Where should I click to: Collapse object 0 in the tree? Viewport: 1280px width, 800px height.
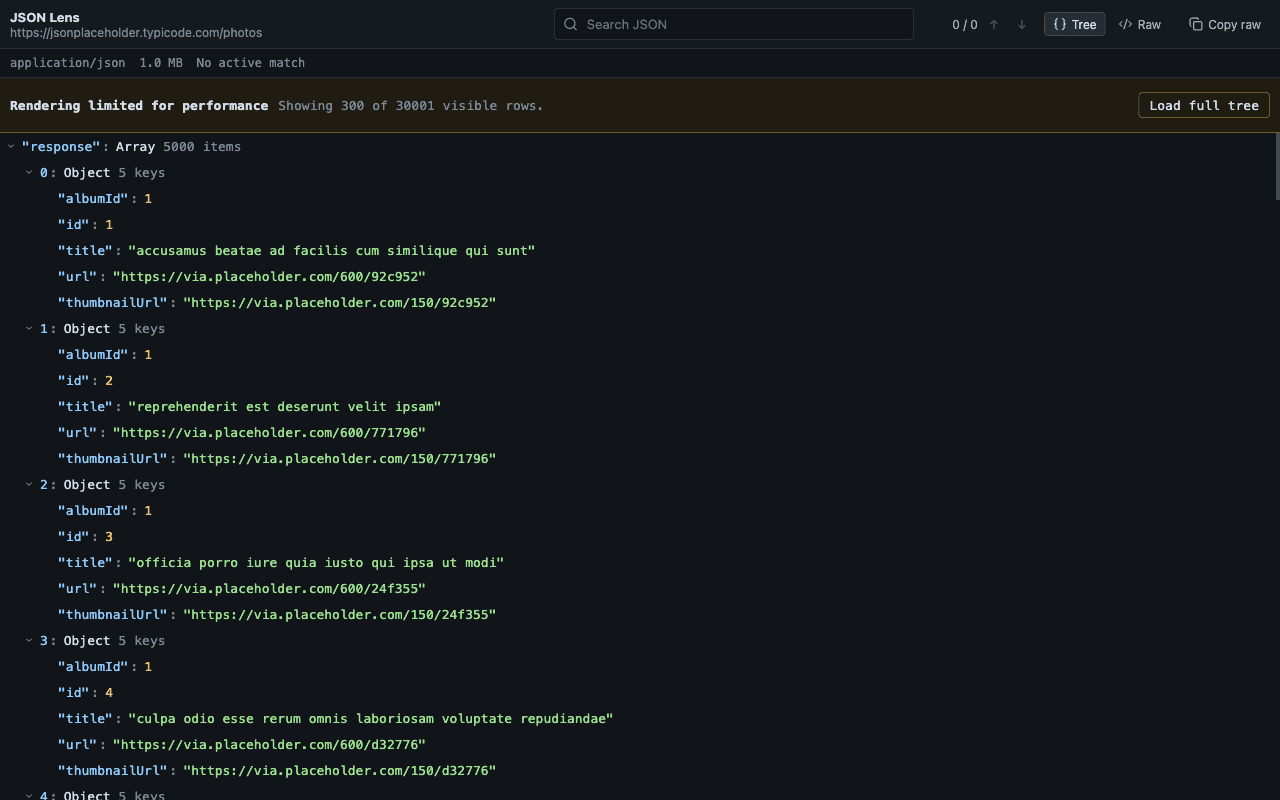[x=29, y=172]
